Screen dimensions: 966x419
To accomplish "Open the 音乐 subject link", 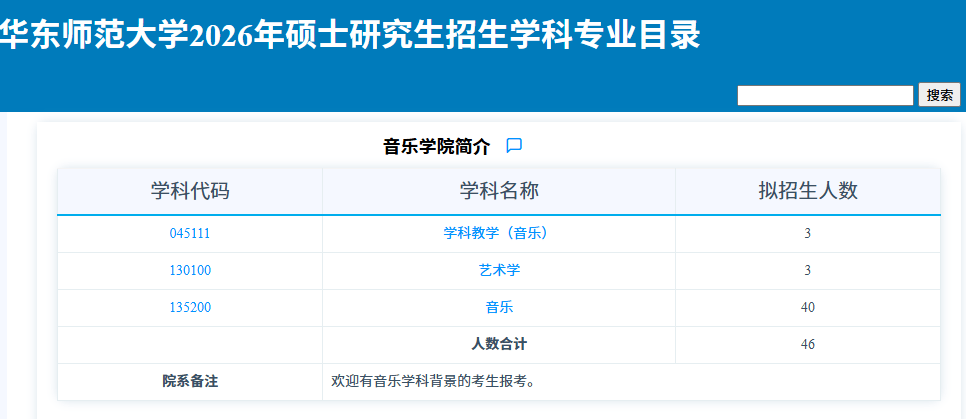I will [x=500, y=307].
